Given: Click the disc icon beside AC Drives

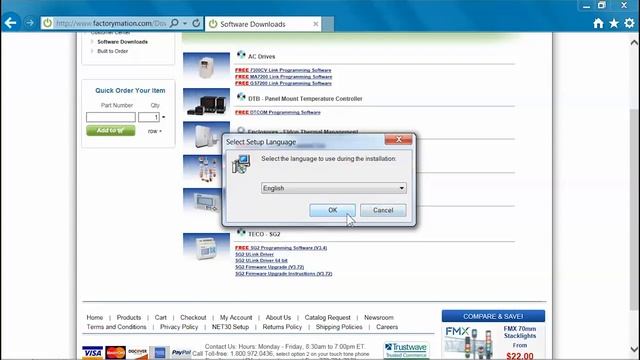Looking at the screenshot, I should tap(241, 55).
